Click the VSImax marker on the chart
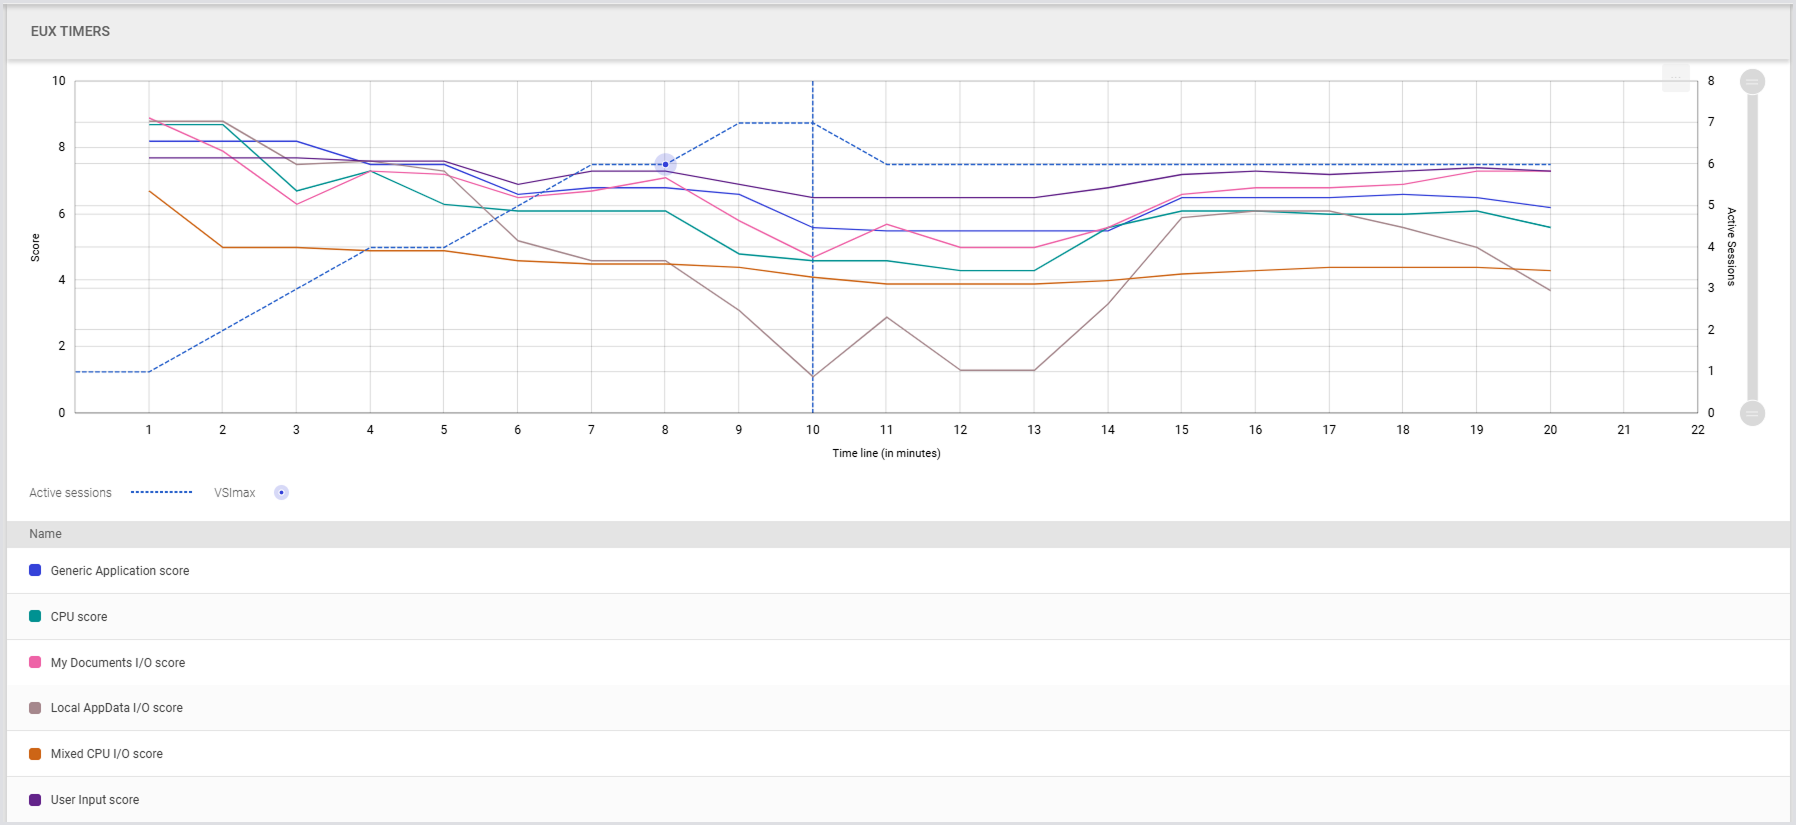Viewport: 1796px width, 825px height. coord(665,164)
